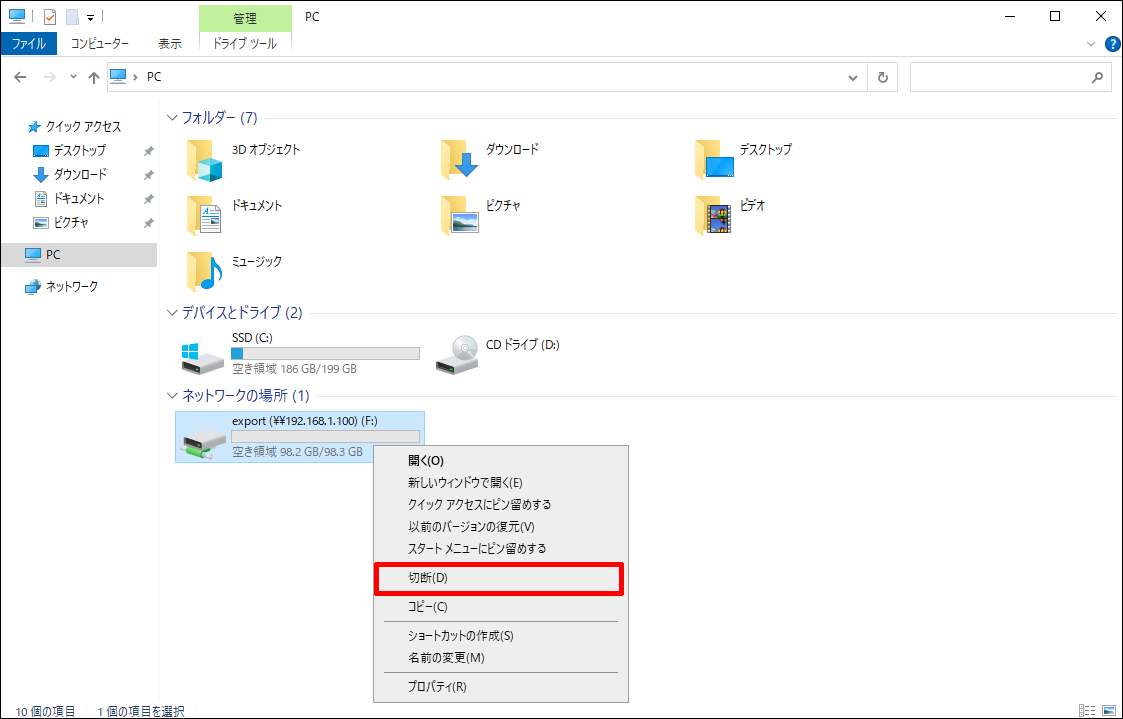1123x719 pixels.
Task: Click the Back navigation arrow
Action: tap(20, 77)
